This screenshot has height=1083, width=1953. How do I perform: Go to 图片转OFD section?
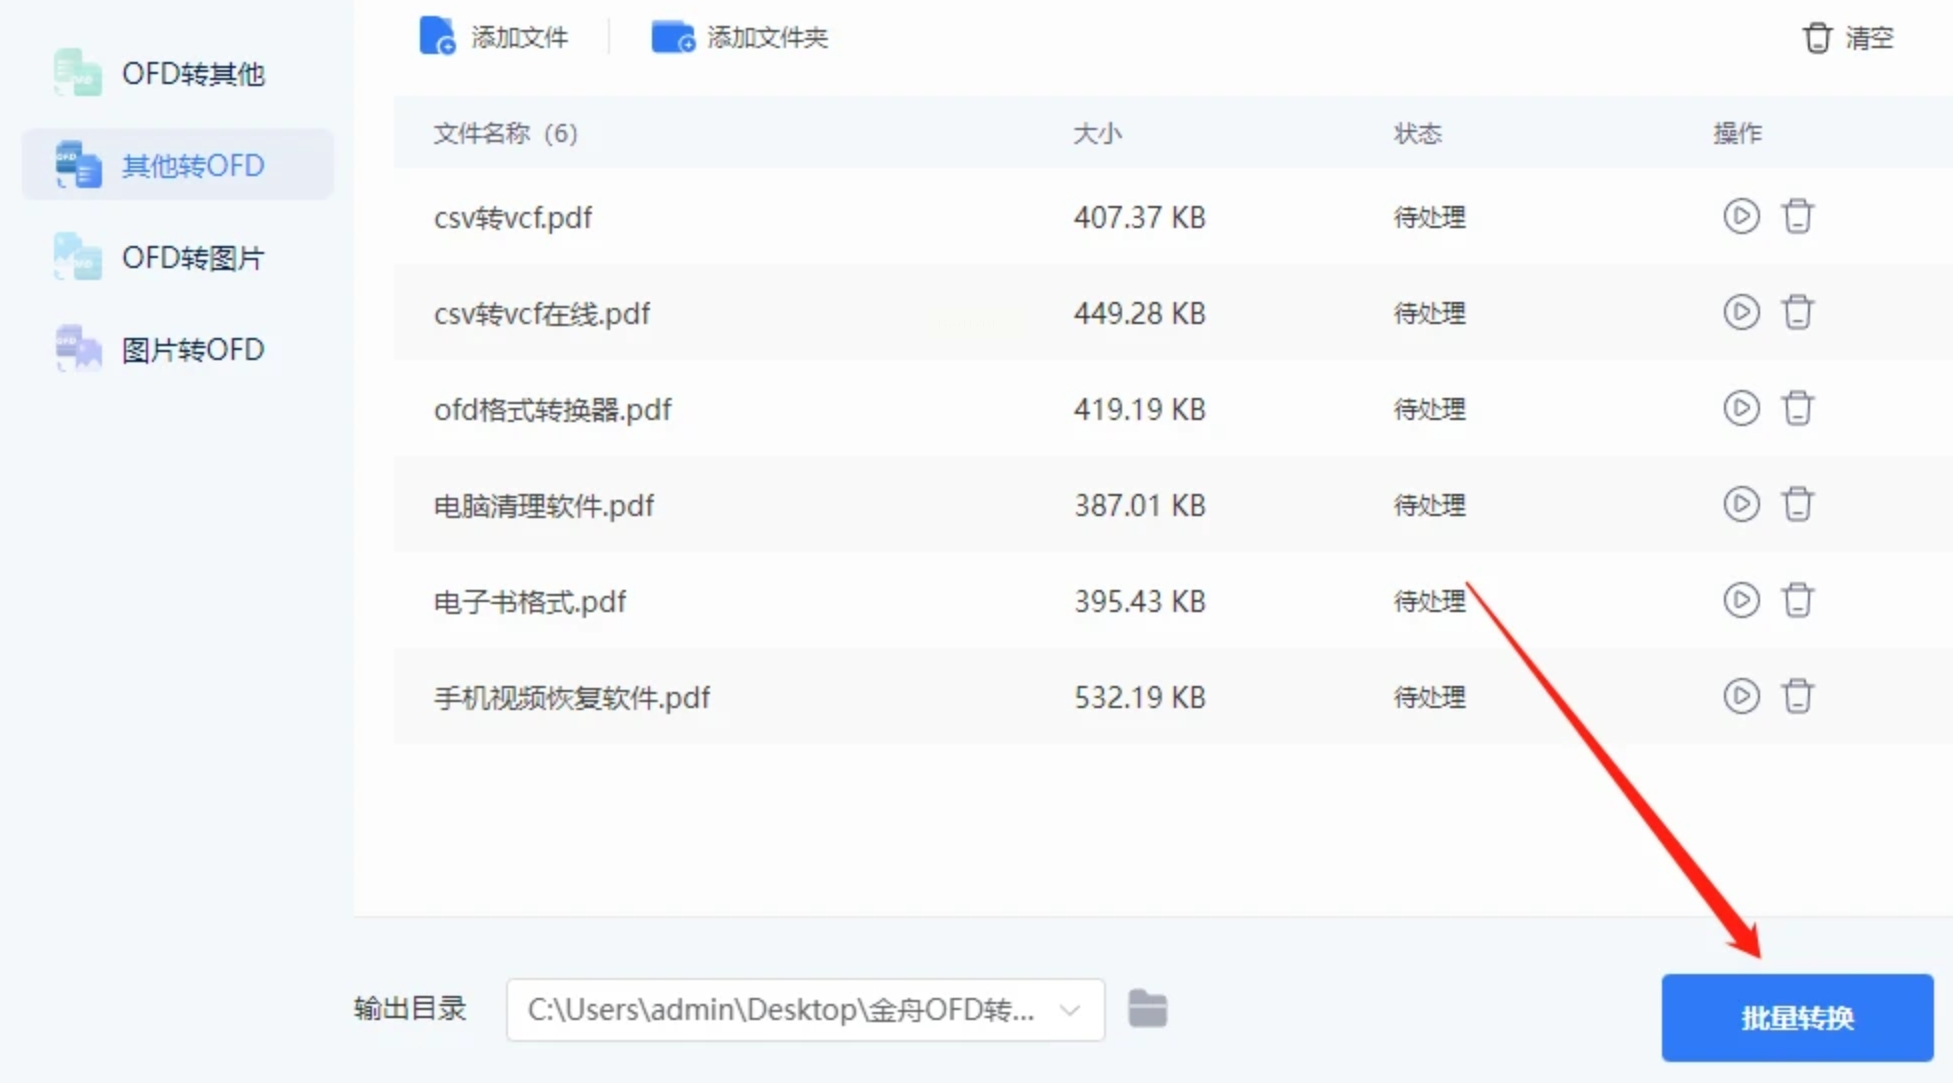177,349
